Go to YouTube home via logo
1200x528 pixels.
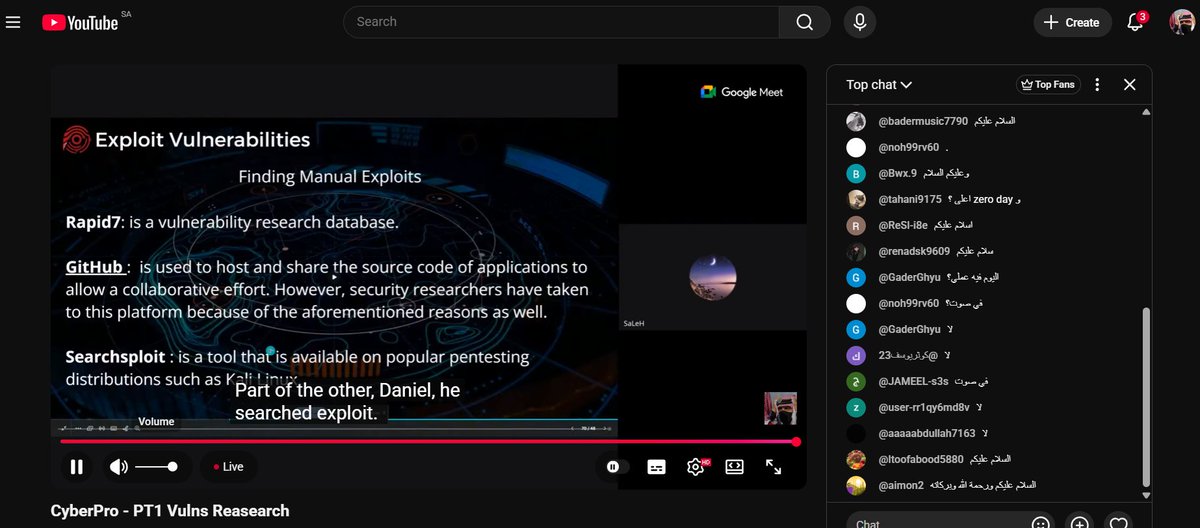[80, 22]
